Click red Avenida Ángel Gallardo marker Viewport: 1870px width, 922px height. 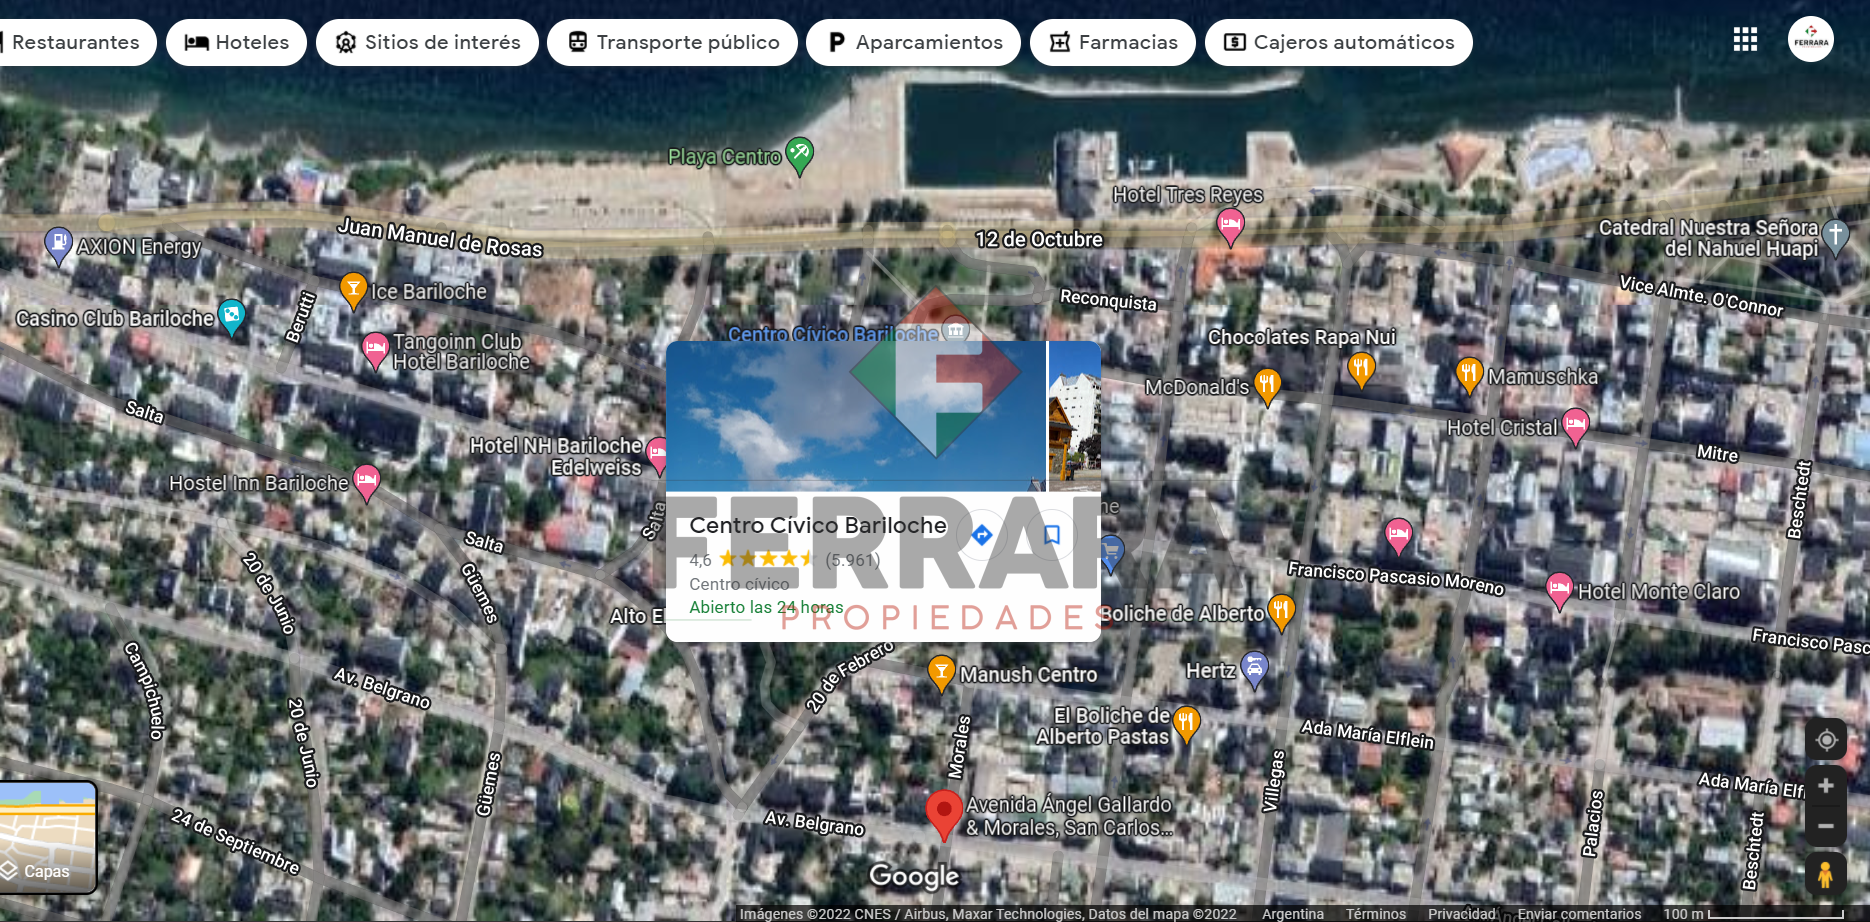click(x=944, y=813)
